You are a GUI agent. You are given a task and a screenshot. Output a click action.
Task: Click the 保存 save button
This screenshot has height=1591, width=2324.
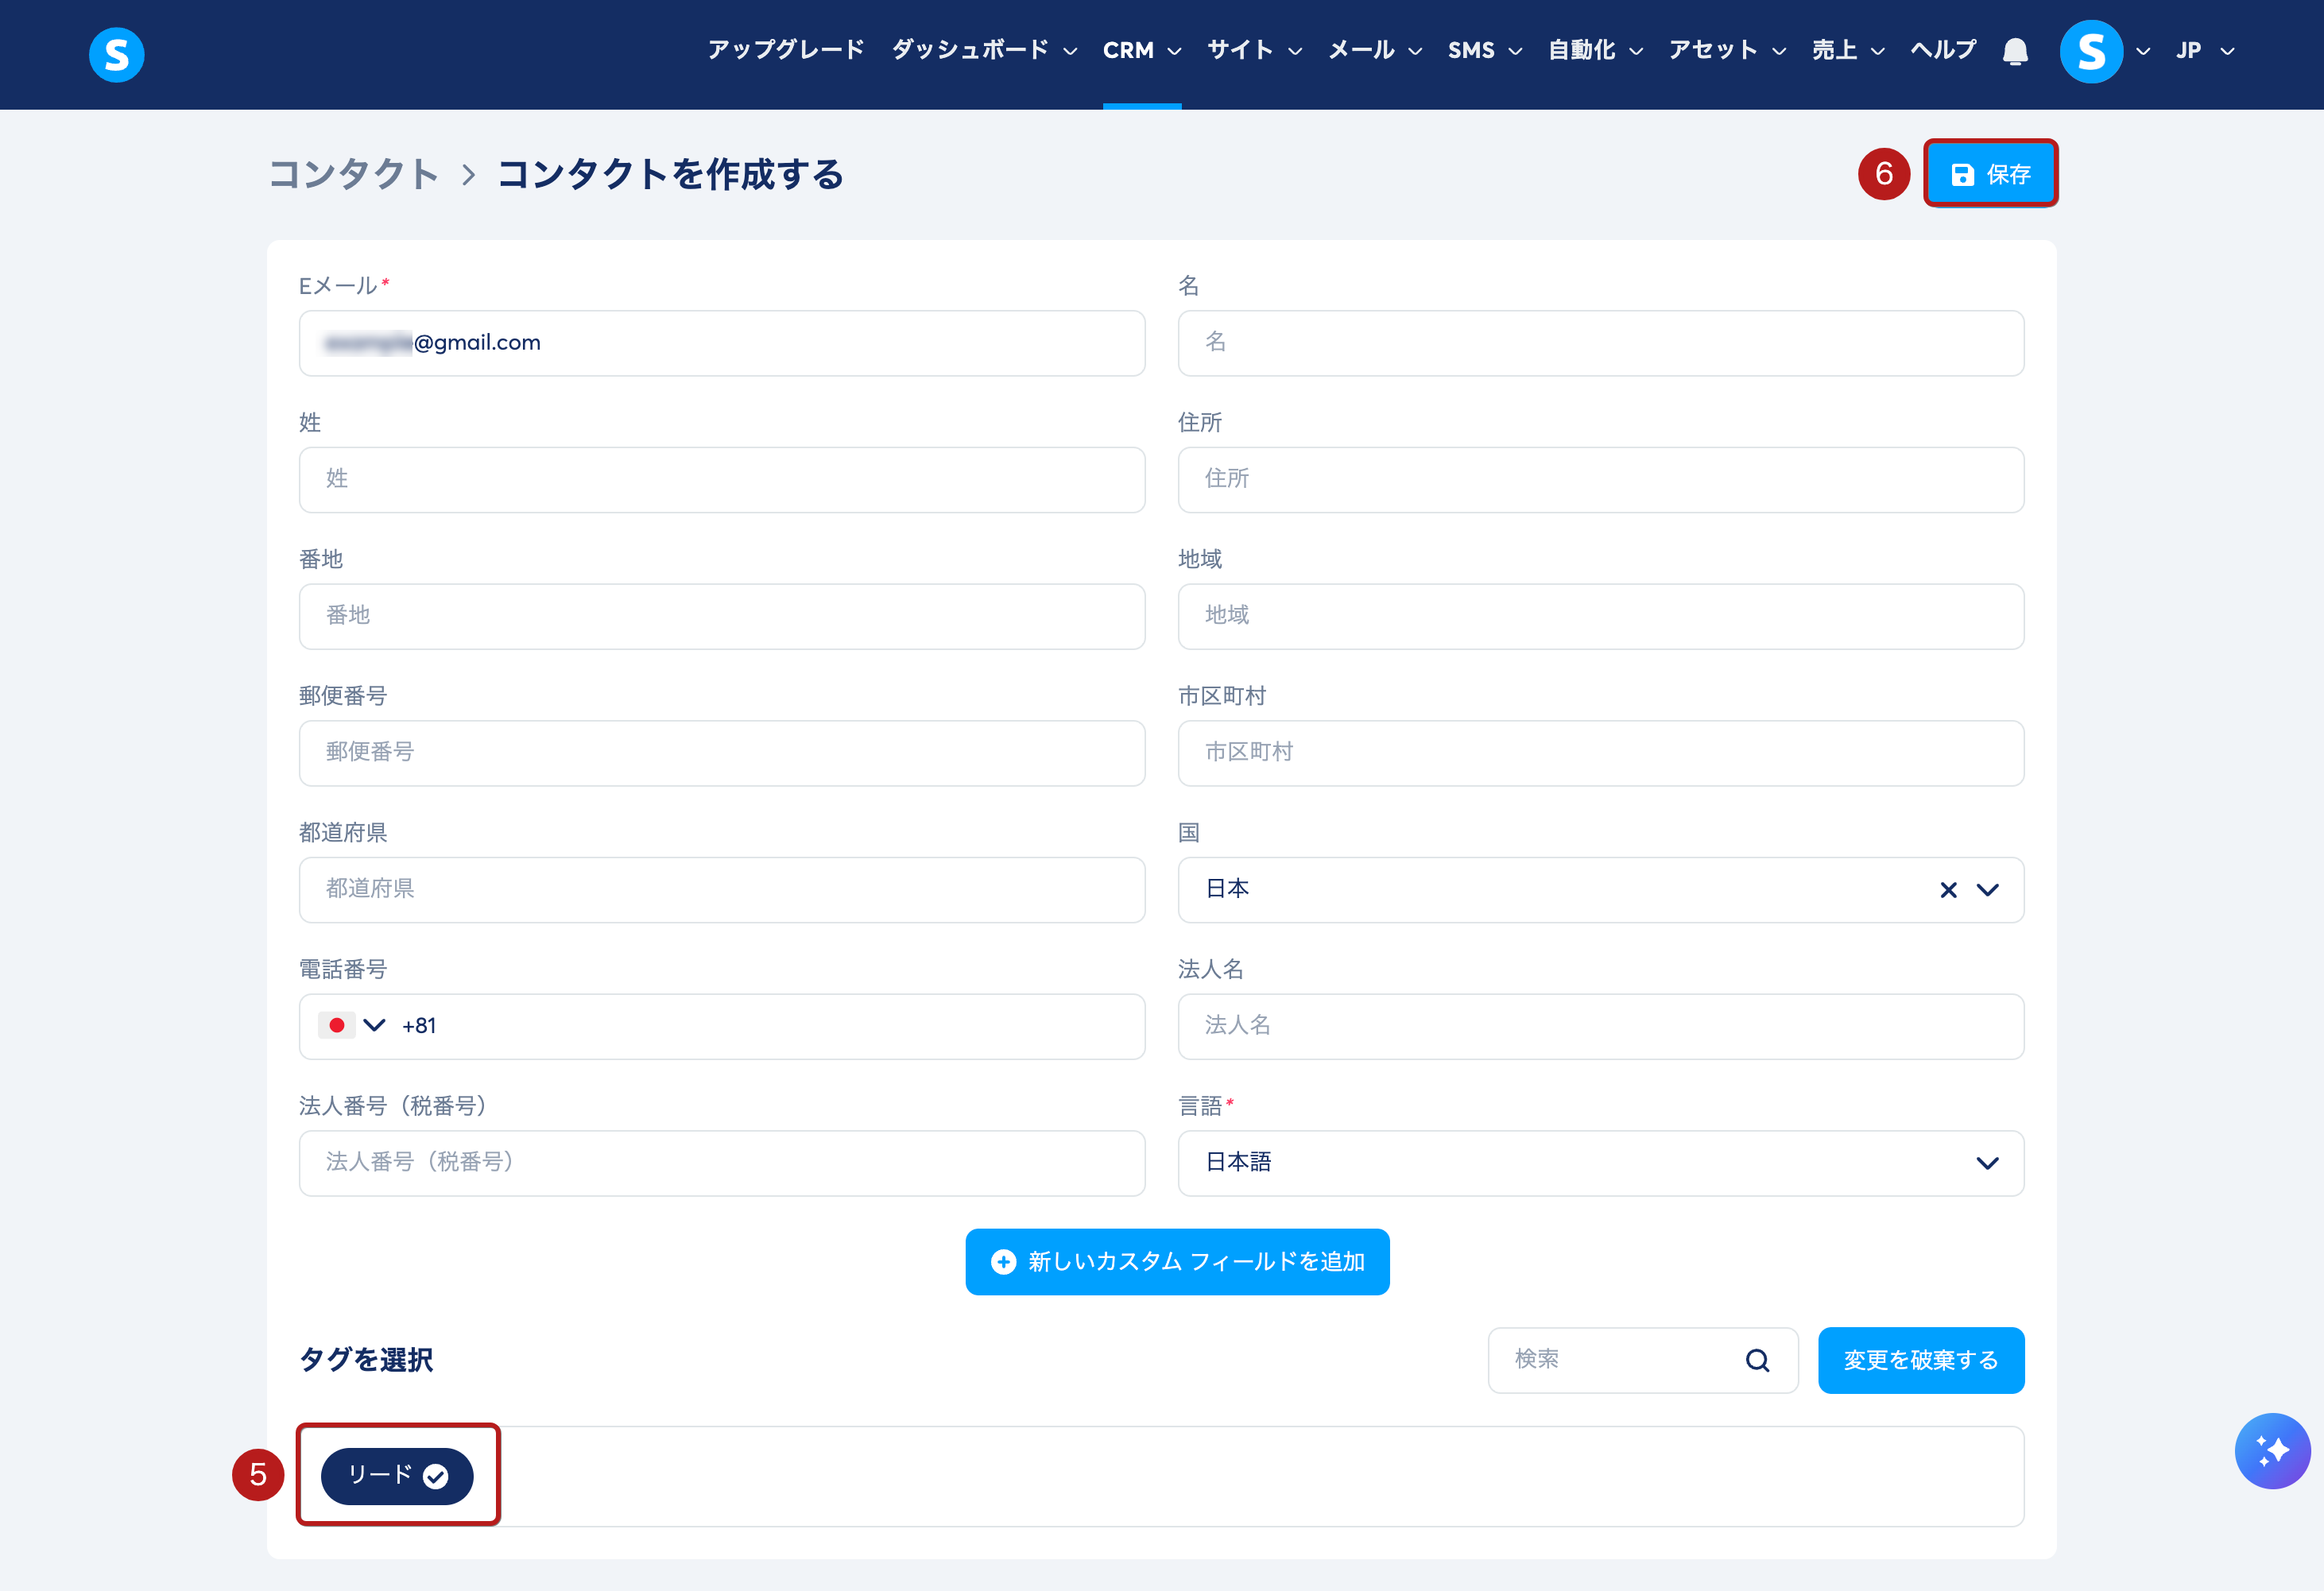(1990, 174)
